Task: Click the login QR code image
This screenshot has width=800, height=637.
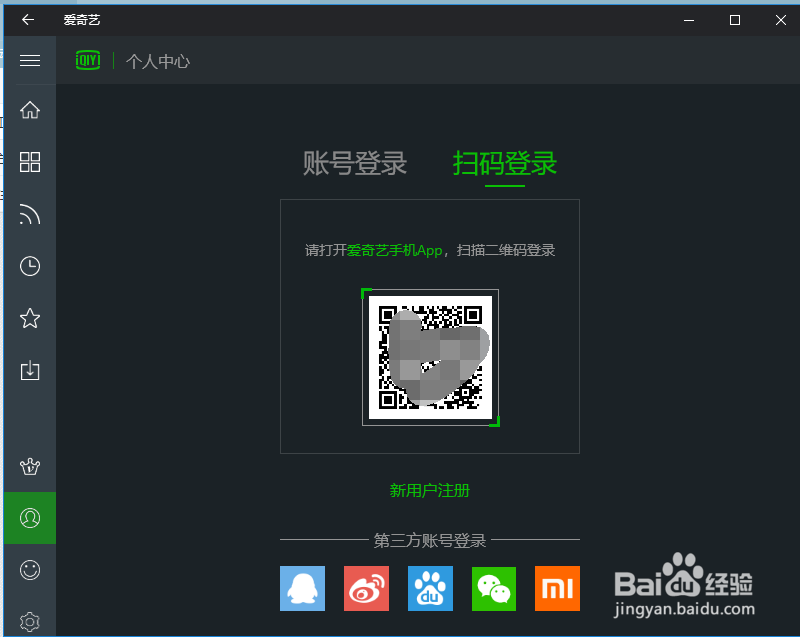Action: (x=430, y=357)
